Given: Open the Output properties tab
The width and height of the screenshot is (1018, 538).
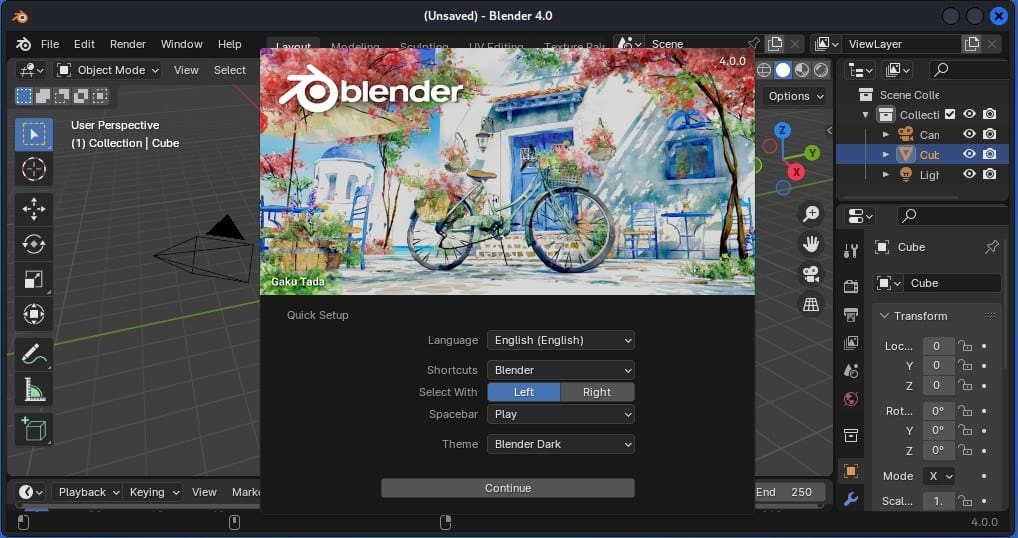Looking at the screenshot, I should [x=851, y=314].
